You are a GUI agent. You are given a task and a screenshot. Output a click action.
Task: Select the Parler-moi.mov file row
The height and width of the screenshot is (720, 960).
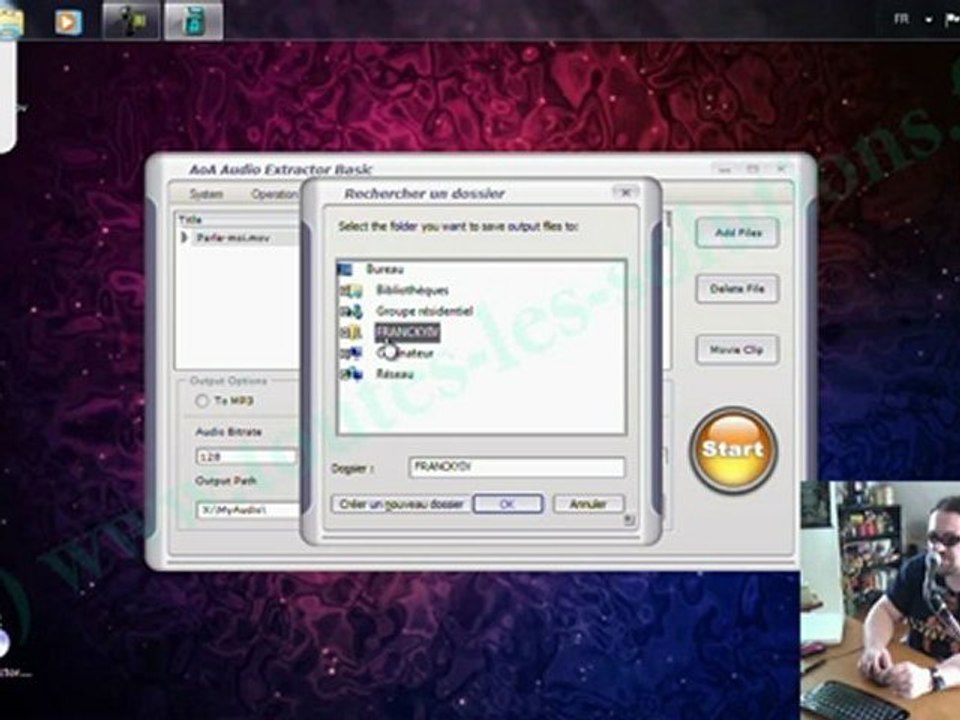click(x=239, y=238)
